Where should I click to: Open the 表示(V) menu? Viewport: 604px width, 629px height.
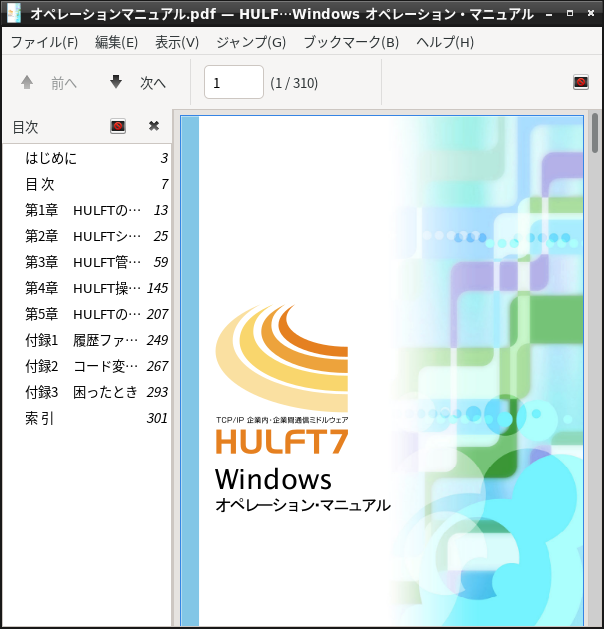(x=177, y=42)
